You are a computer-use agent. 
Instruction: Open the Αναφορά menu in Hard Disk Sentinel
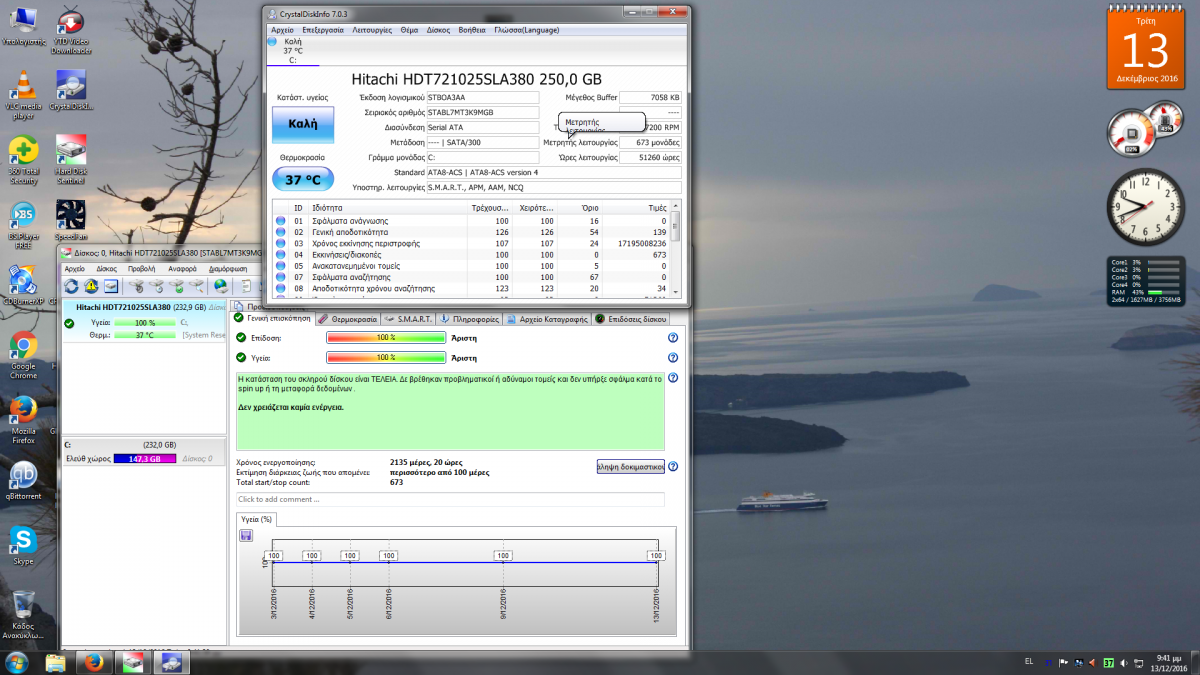[183, 269]
